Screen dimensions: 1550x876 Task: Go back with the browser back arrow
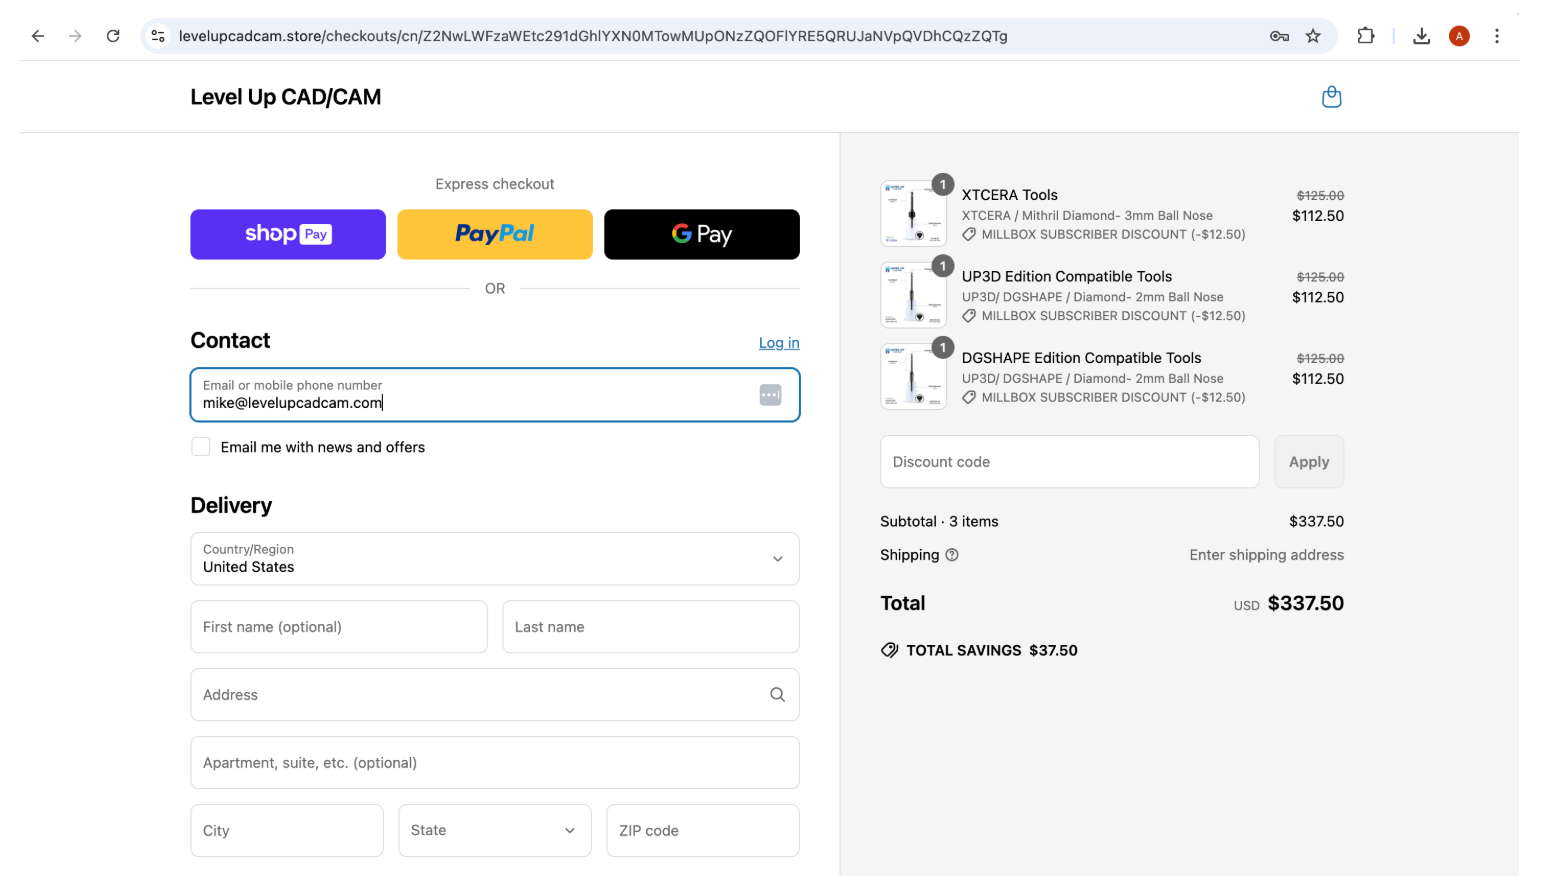(x=38, y=36)
